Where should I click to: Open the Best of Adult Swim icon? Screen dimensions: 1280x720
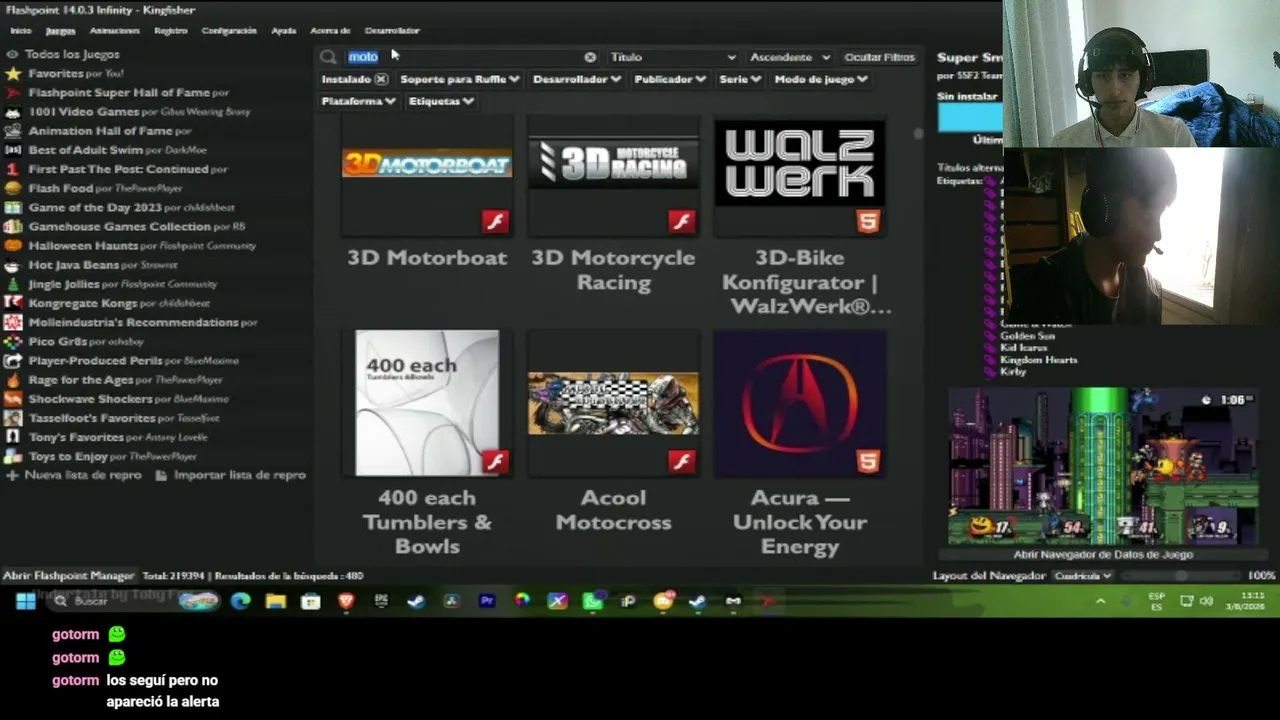coord(13,150)
